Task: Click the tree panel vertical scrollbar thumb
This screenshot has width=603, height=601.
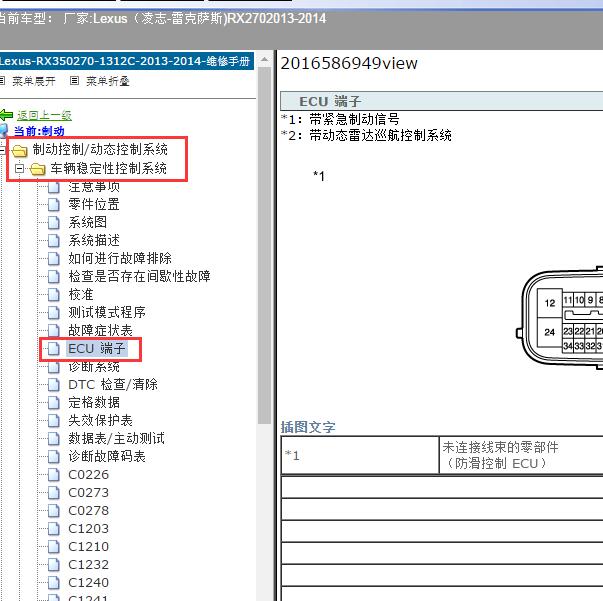Action: 265,245
